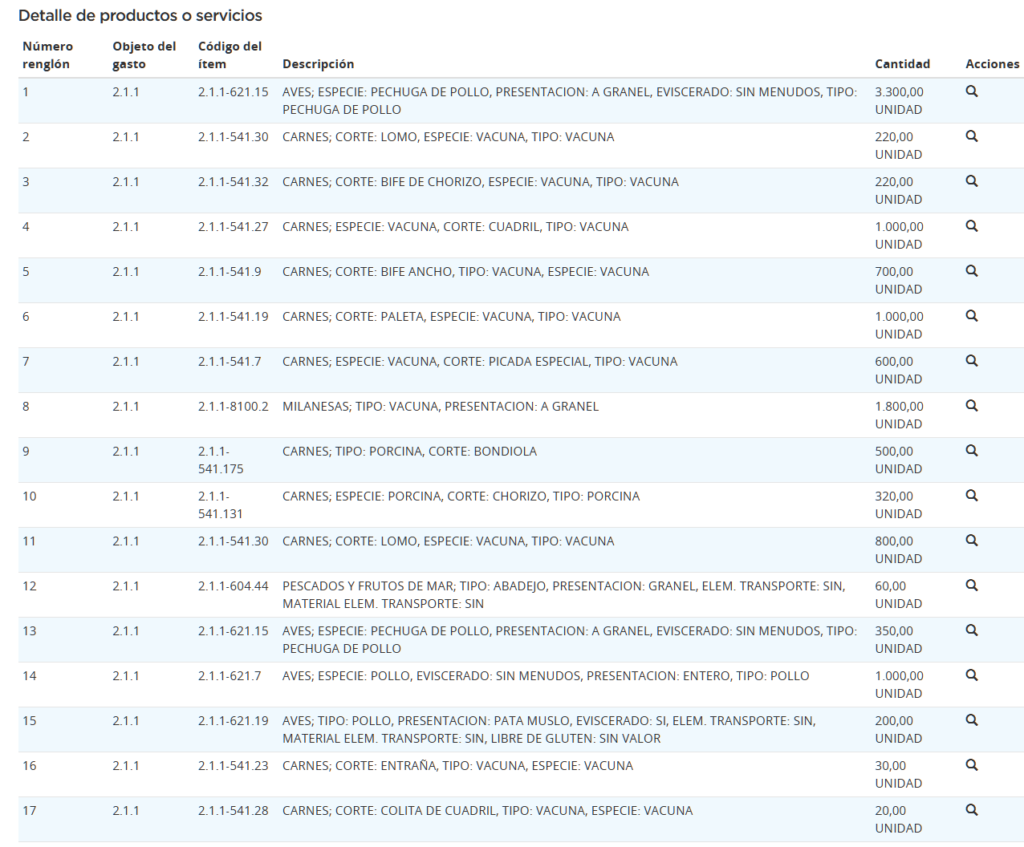View details of the Pata Muslo row
The image size is (1024, 847).
tap(970, 721)
